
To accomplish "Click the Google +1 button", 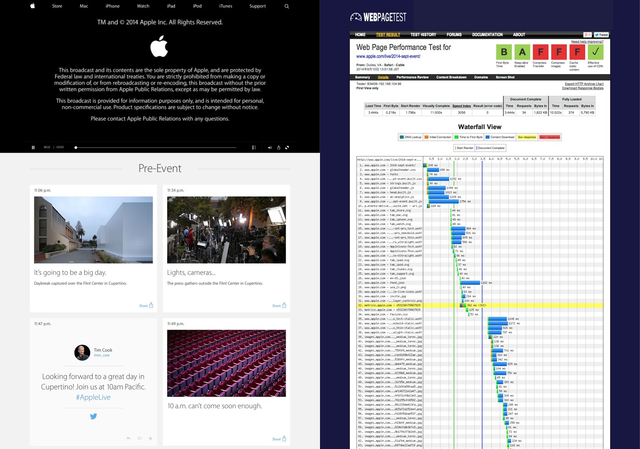I will (587, 35).
